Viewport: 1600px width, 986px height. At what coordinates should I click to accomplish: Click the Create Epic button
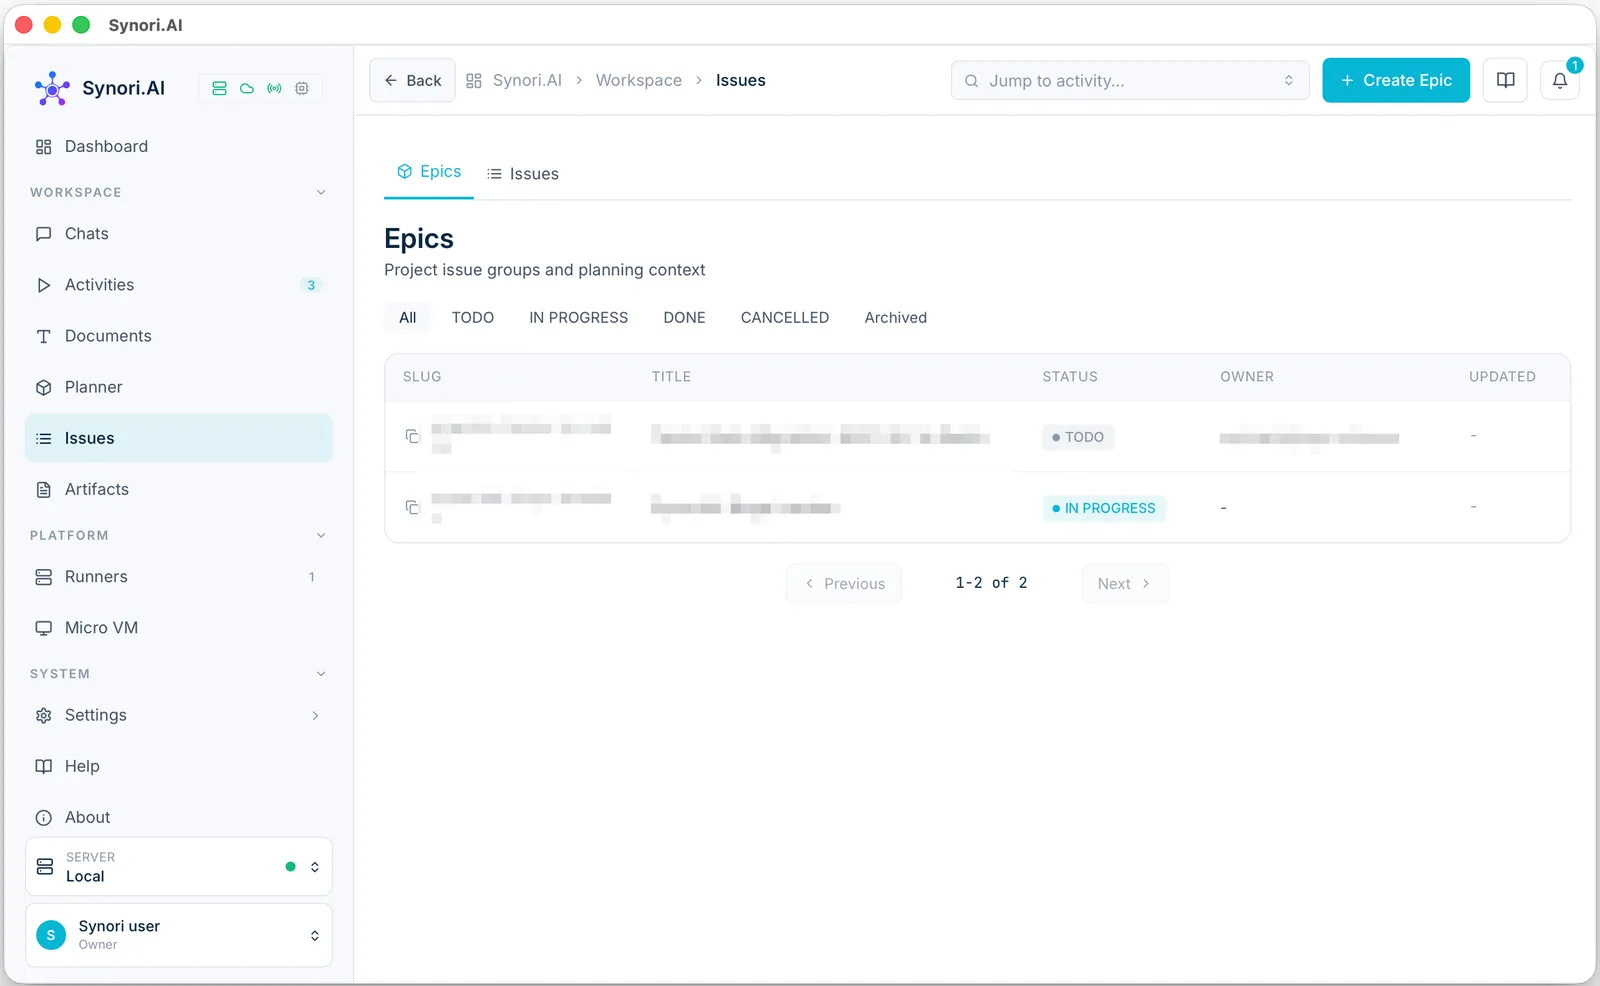pyautogui.click(x=1396, y=80)
